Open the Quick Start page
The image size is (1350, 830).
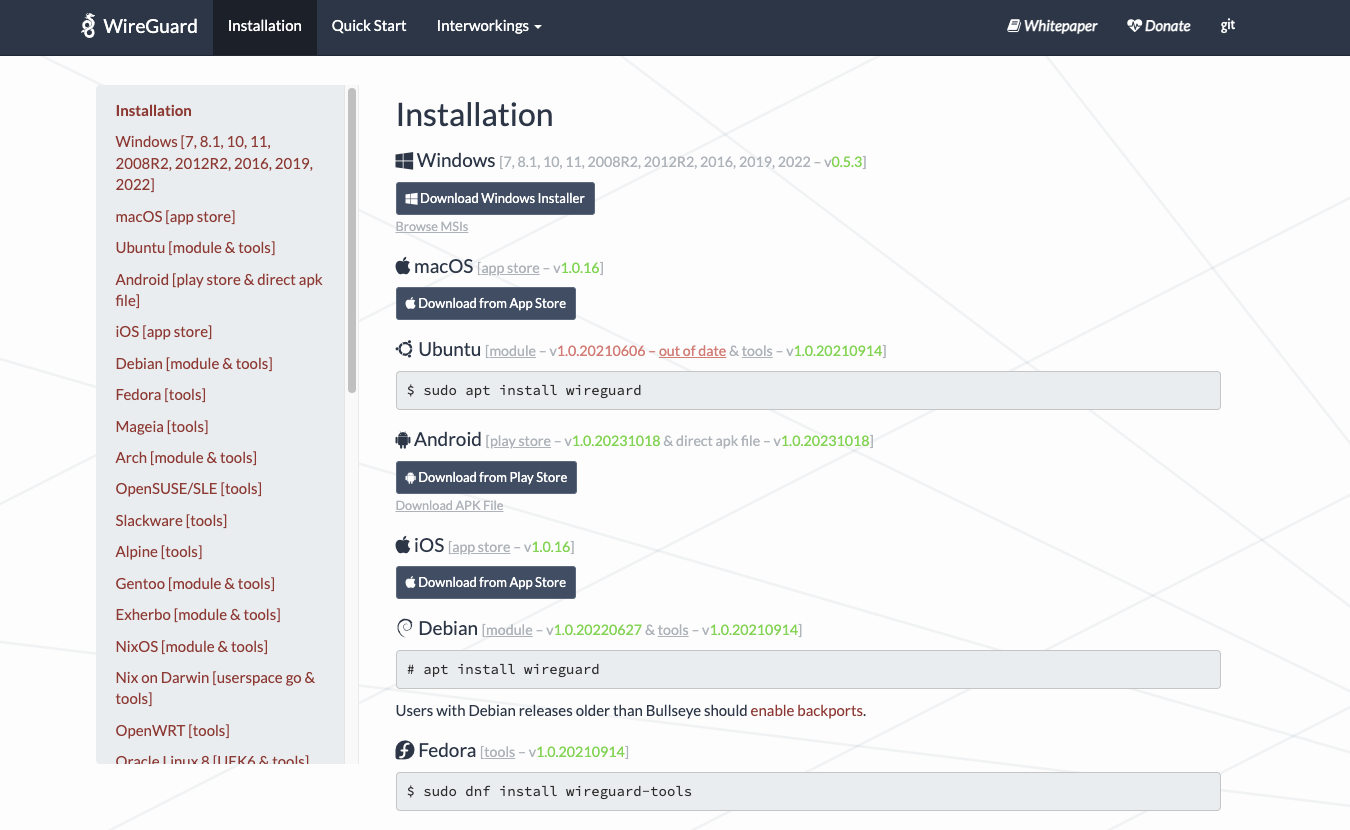(x=369, y=26)
